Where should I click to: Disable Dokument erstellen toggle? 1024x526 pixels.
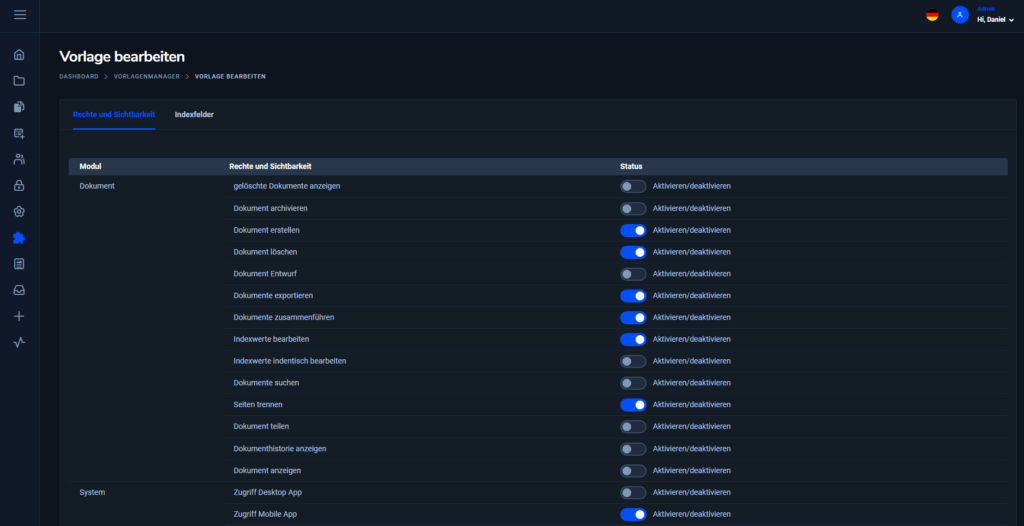[x=633, y=230]
